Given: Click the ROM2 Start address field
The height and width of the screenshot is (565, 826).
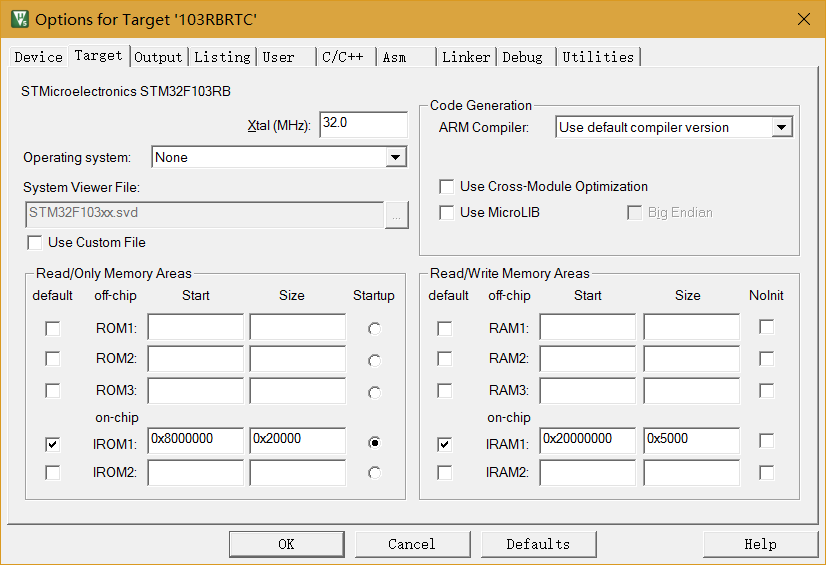Looking at the screenshot, I should 195,359.
